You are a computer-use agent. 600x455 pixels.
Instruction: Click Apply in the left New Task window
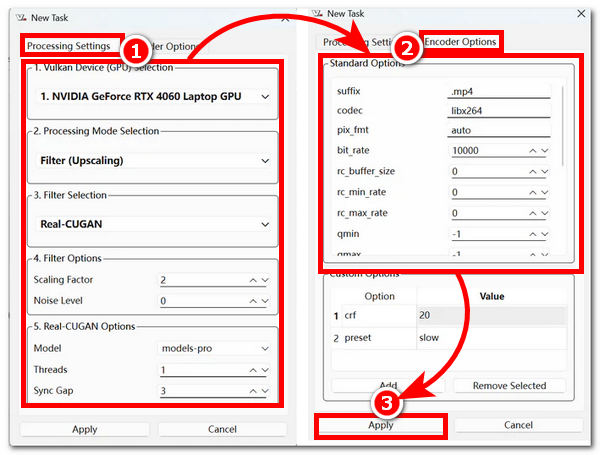[x=85, y=429]
